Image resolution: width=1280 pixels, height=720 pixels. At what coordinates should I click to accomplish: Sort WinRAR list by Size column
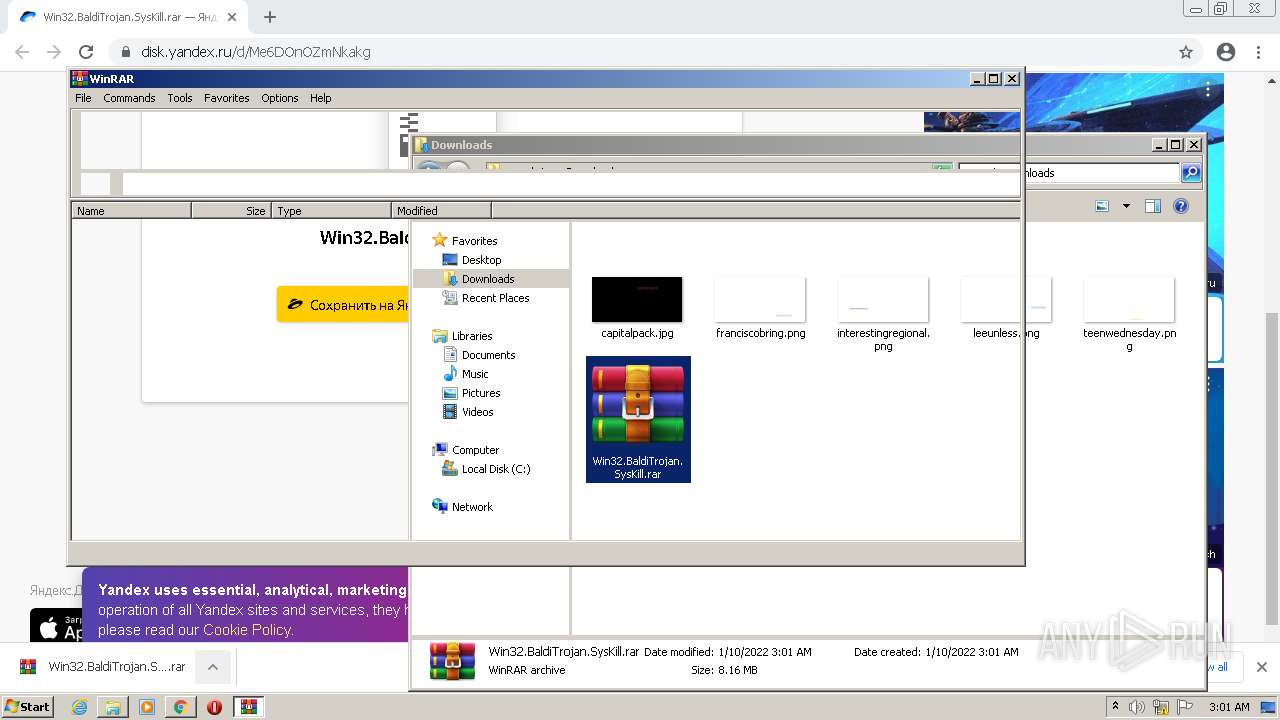click(231, 210)
